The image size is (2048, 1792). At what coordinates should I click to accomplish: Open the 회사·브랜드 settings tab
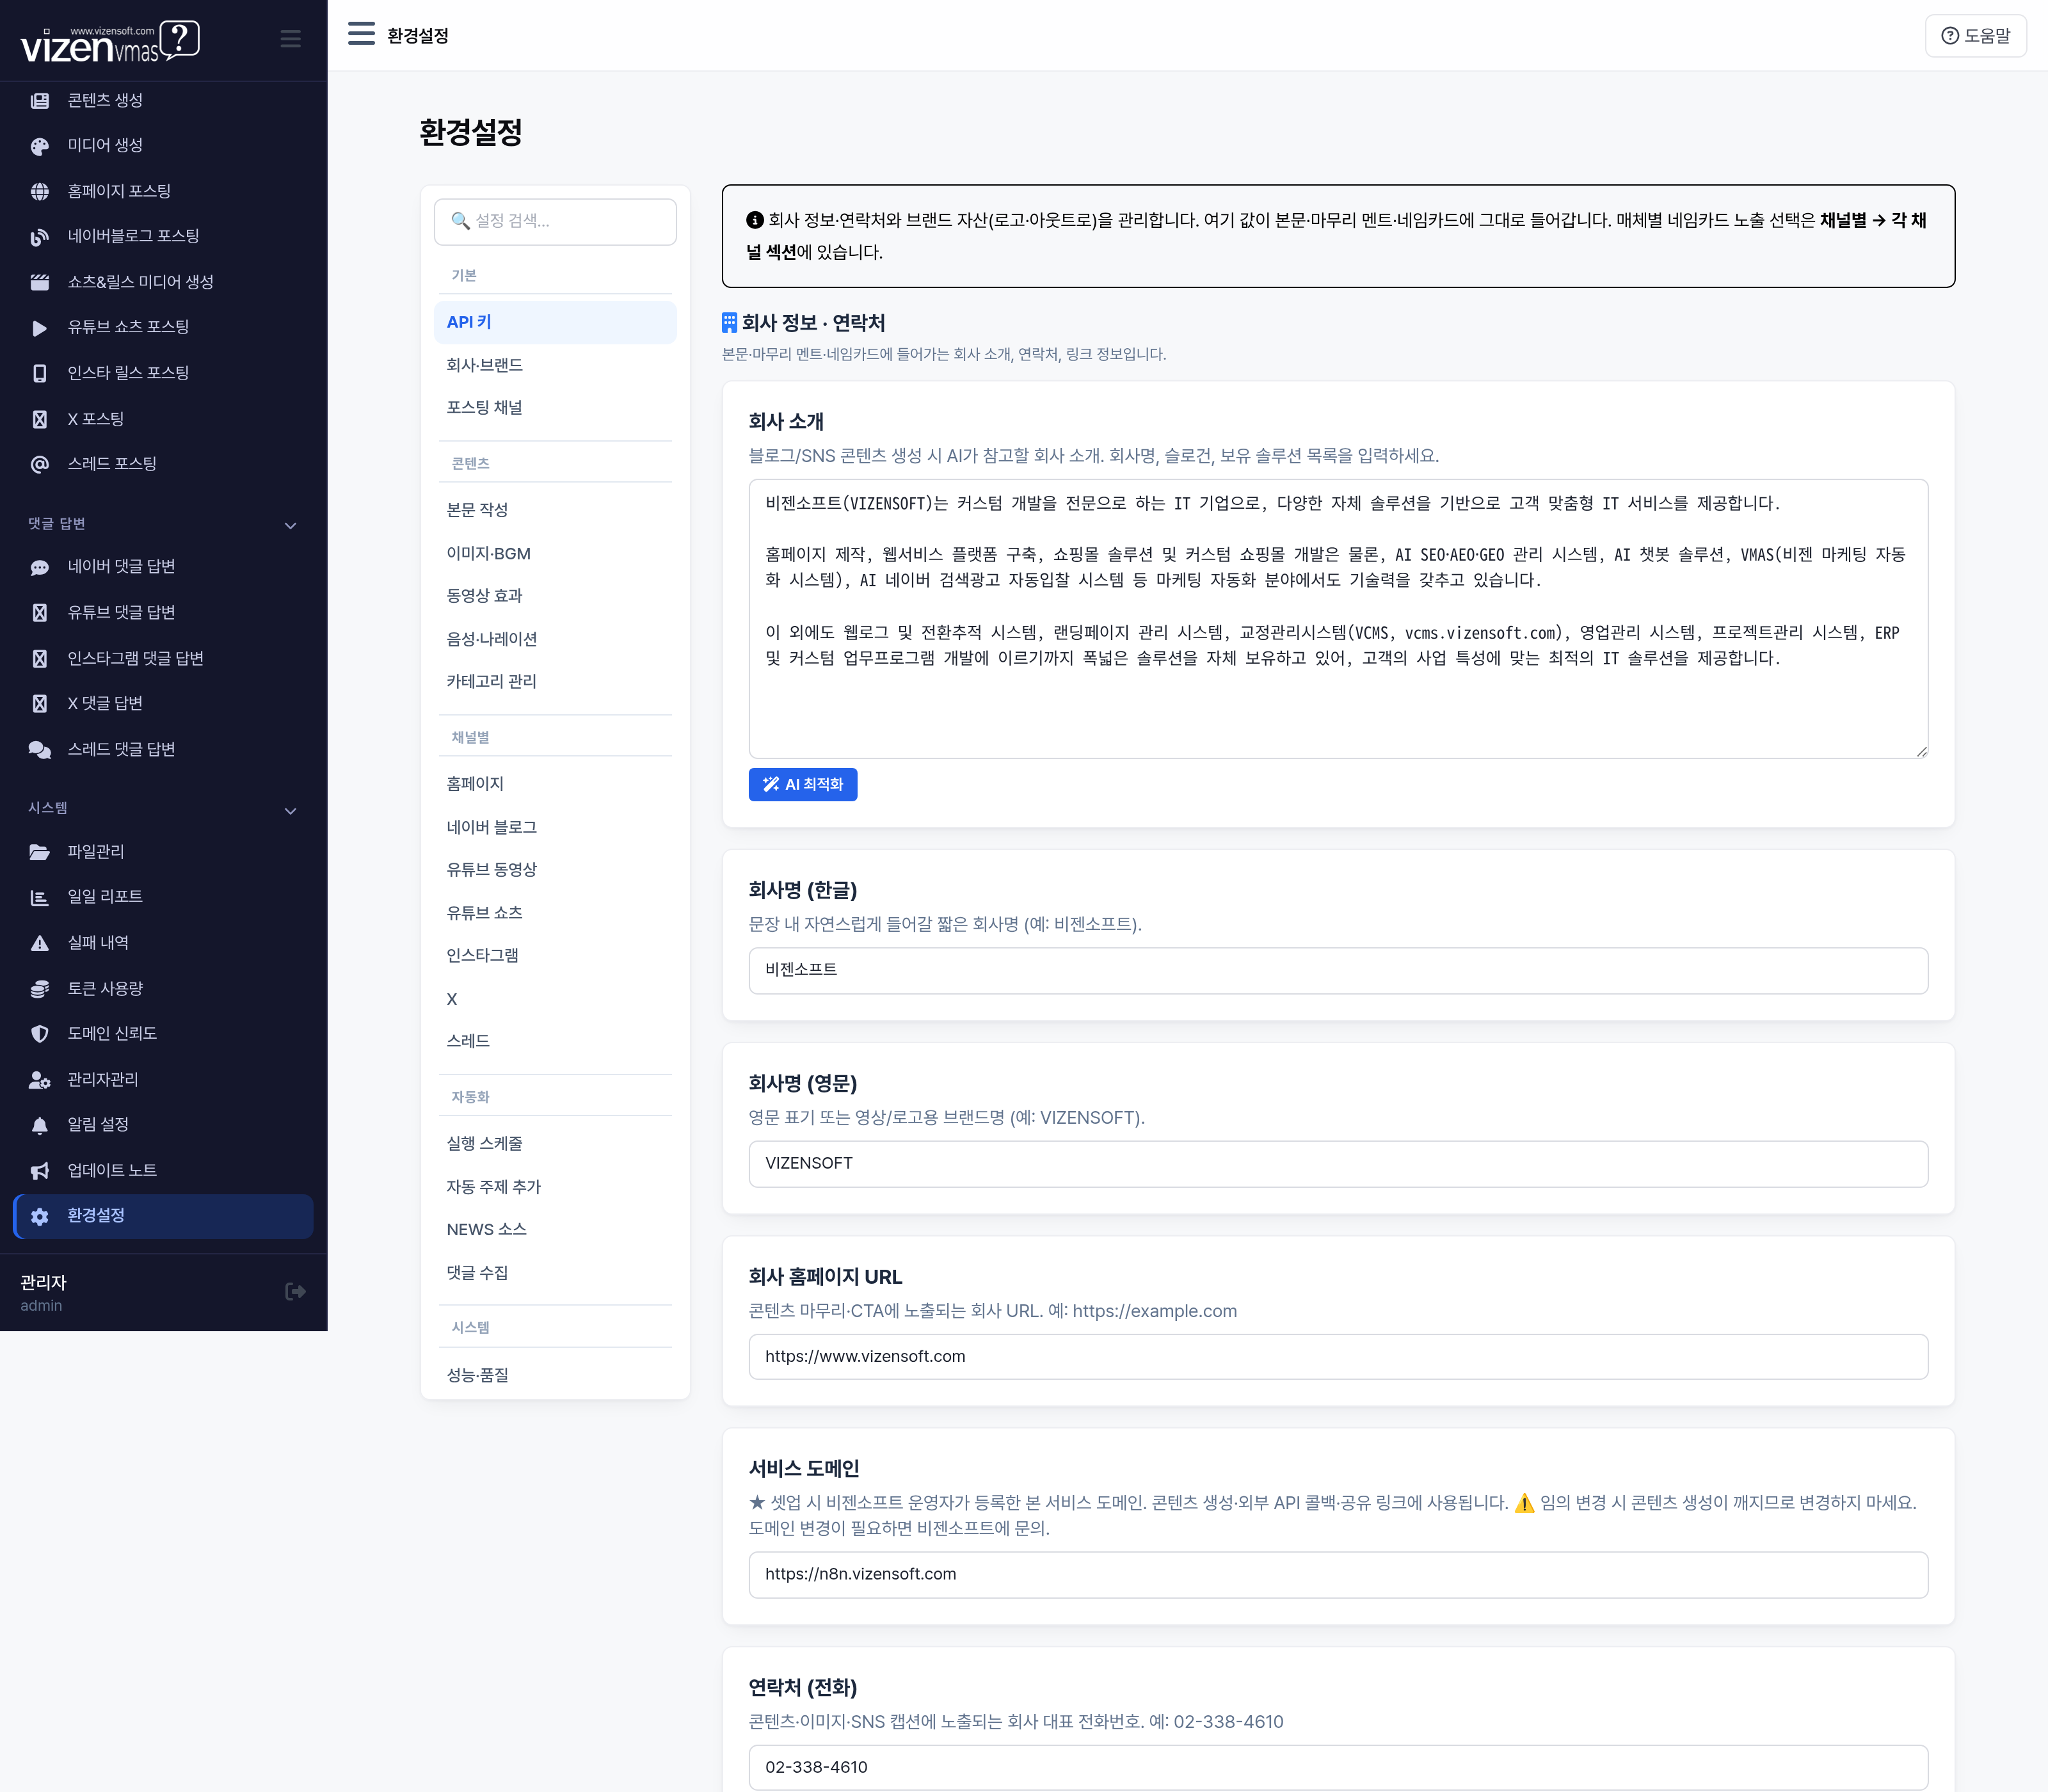(555, 365)
